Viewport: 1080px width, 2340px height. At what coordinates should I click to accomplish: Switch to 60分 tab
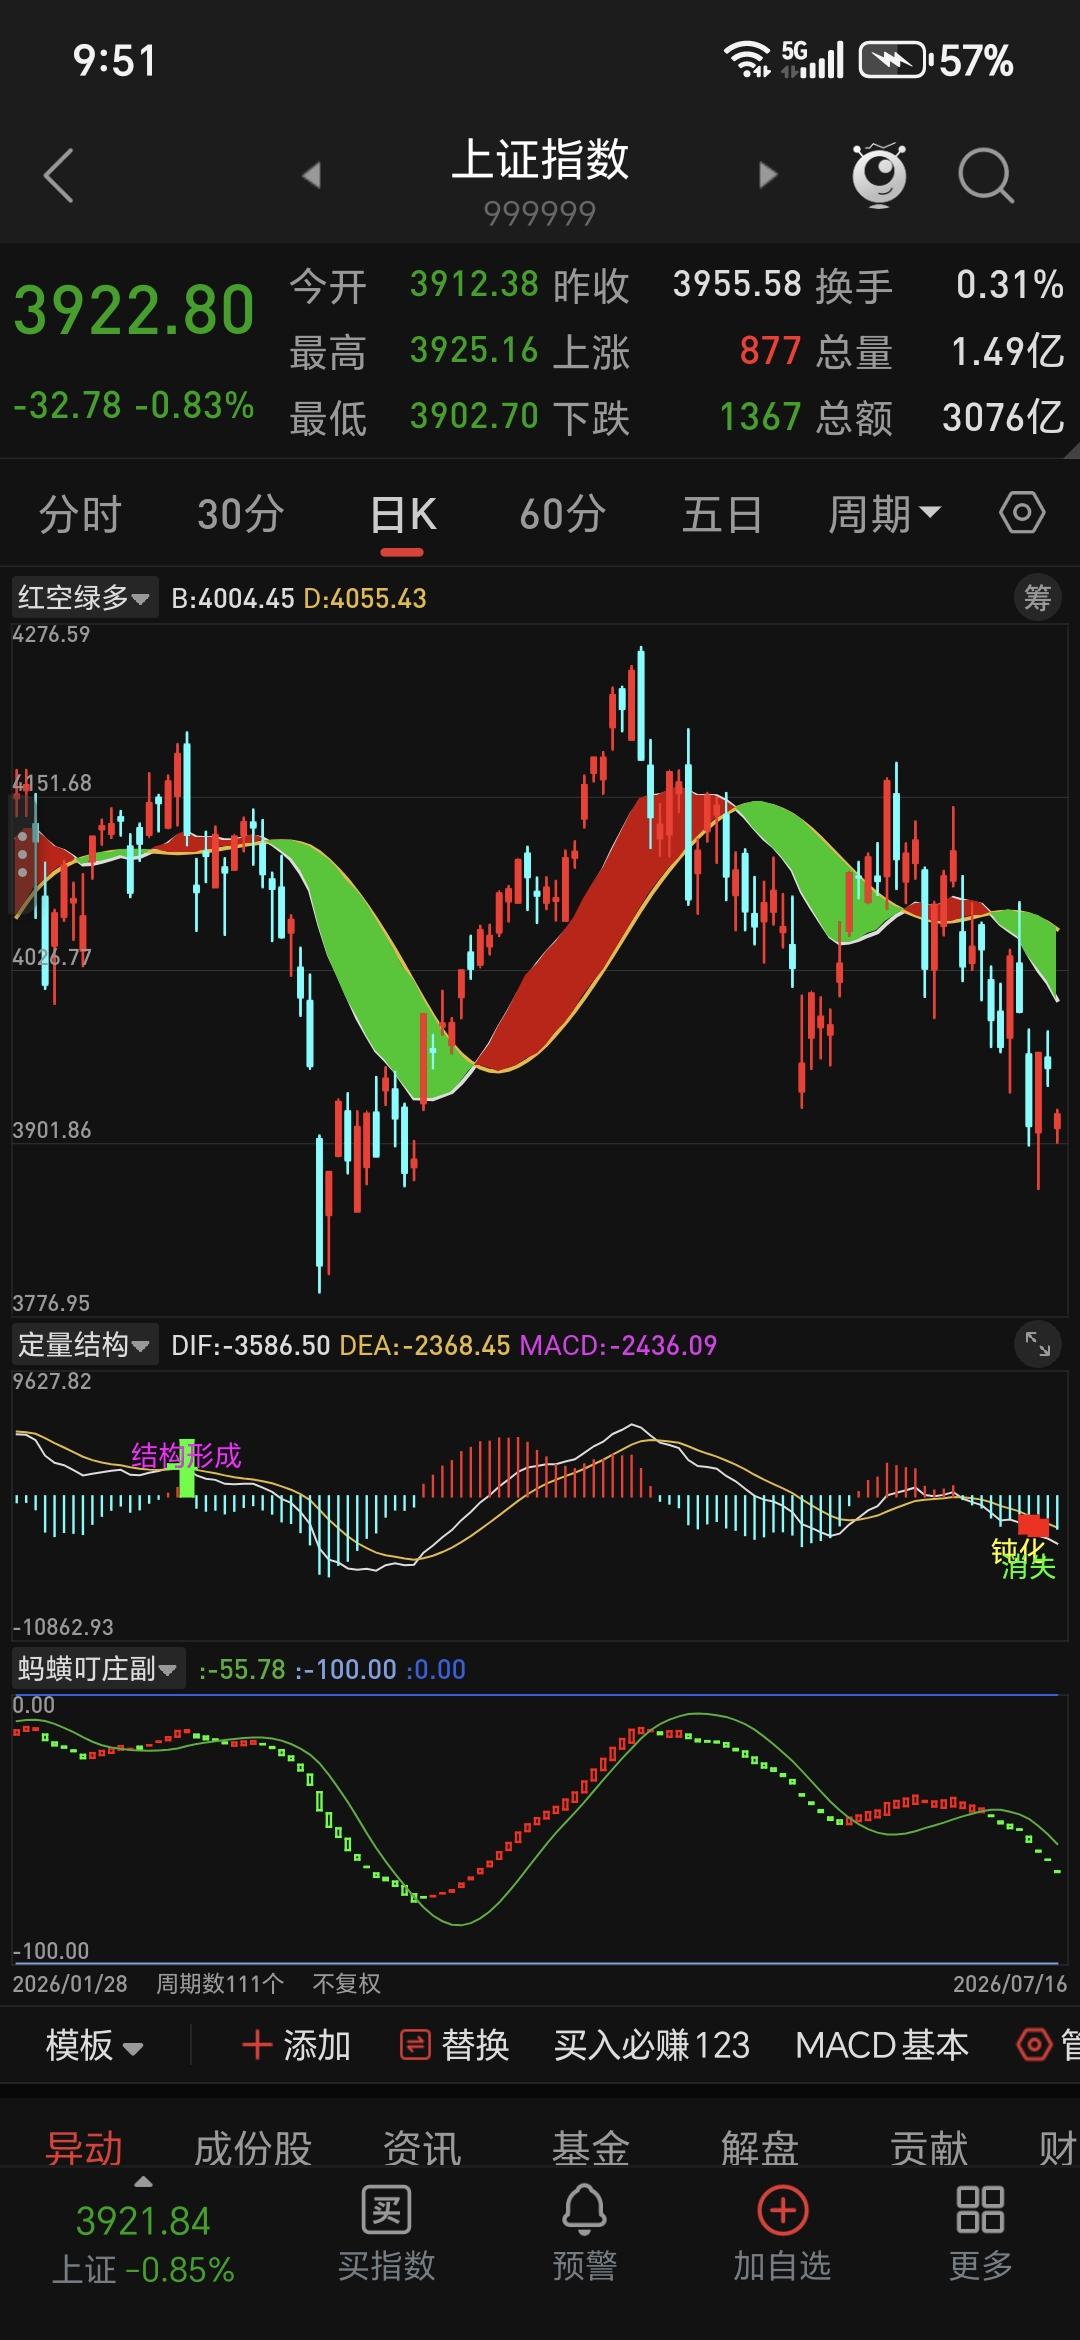click(x=563, y=514)
